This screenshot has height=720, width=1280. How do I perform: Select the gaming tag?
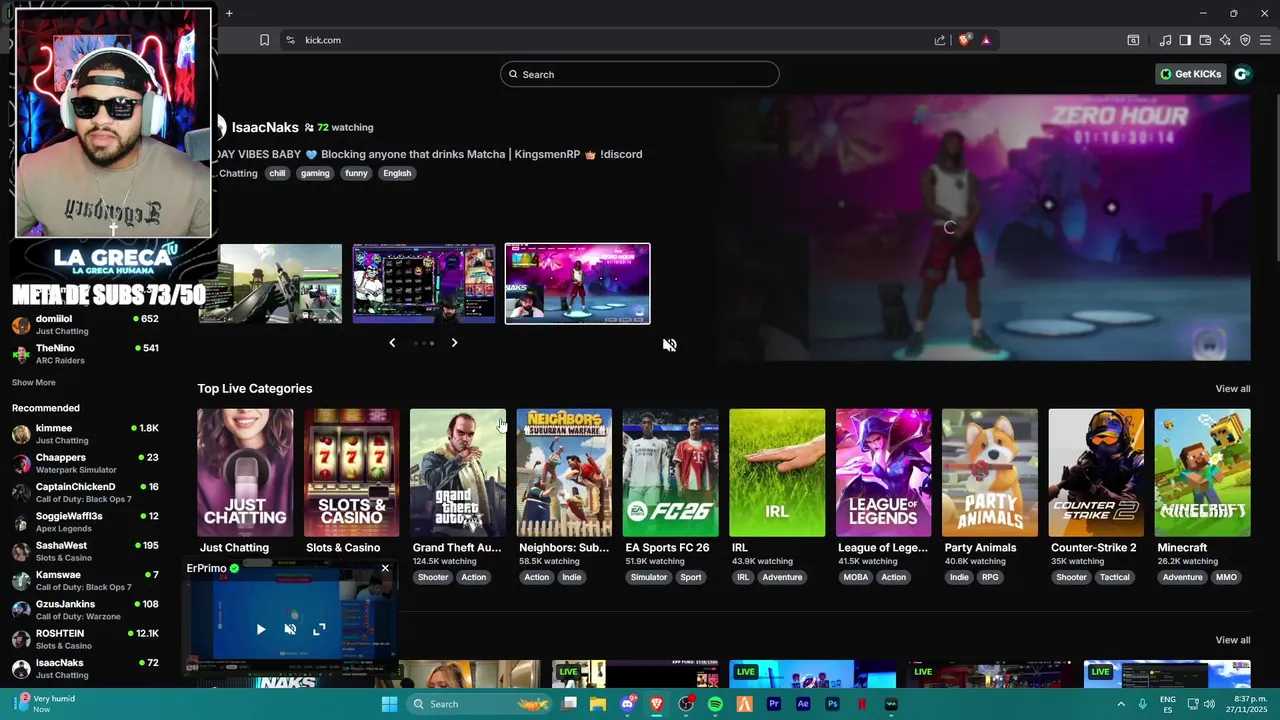(315, 173)
